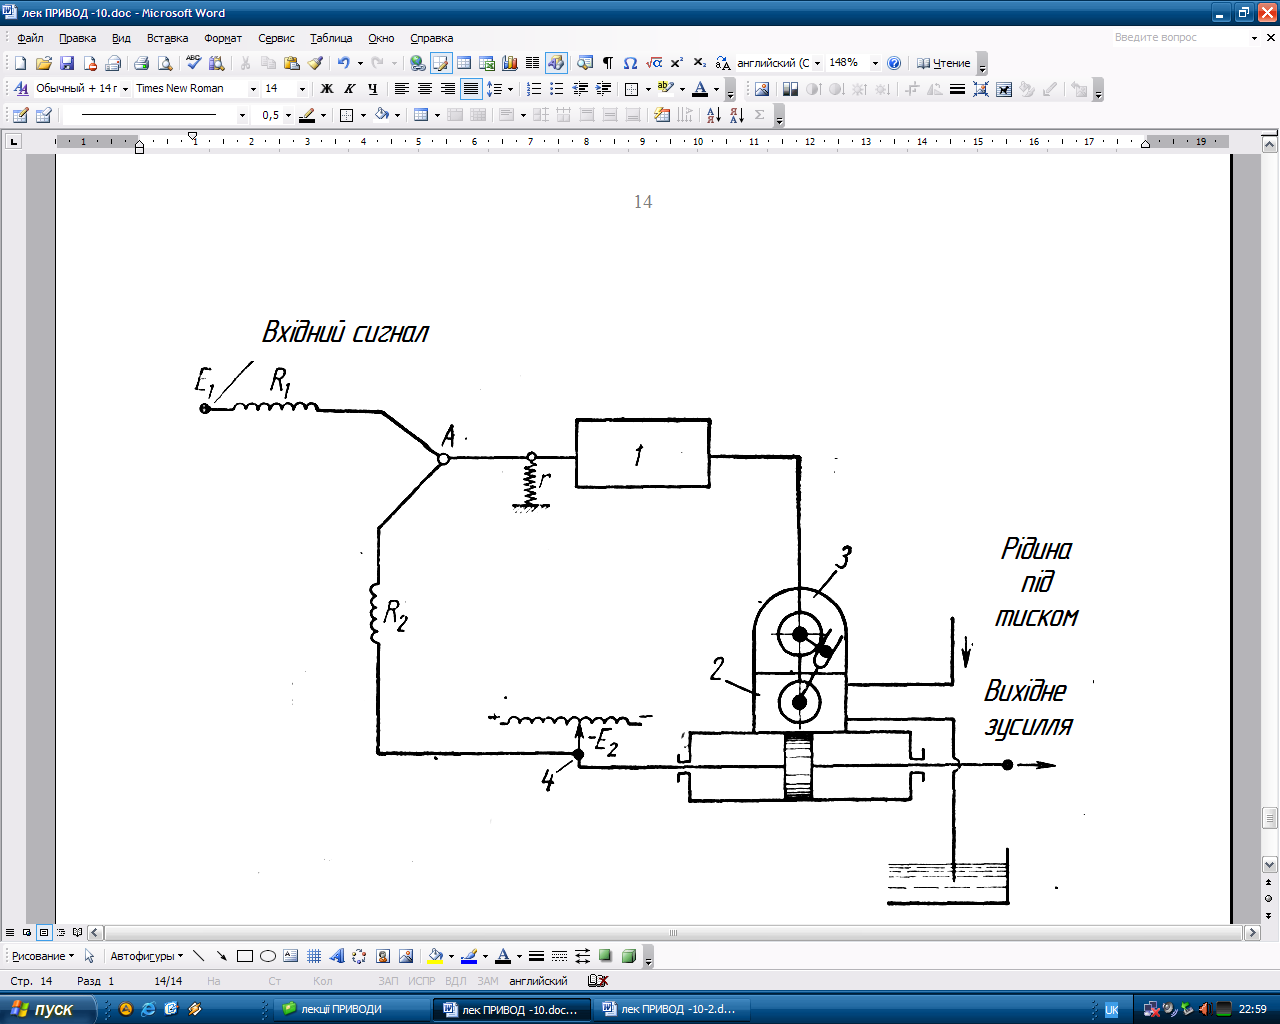Switch to print layout view button

point(44,932)
